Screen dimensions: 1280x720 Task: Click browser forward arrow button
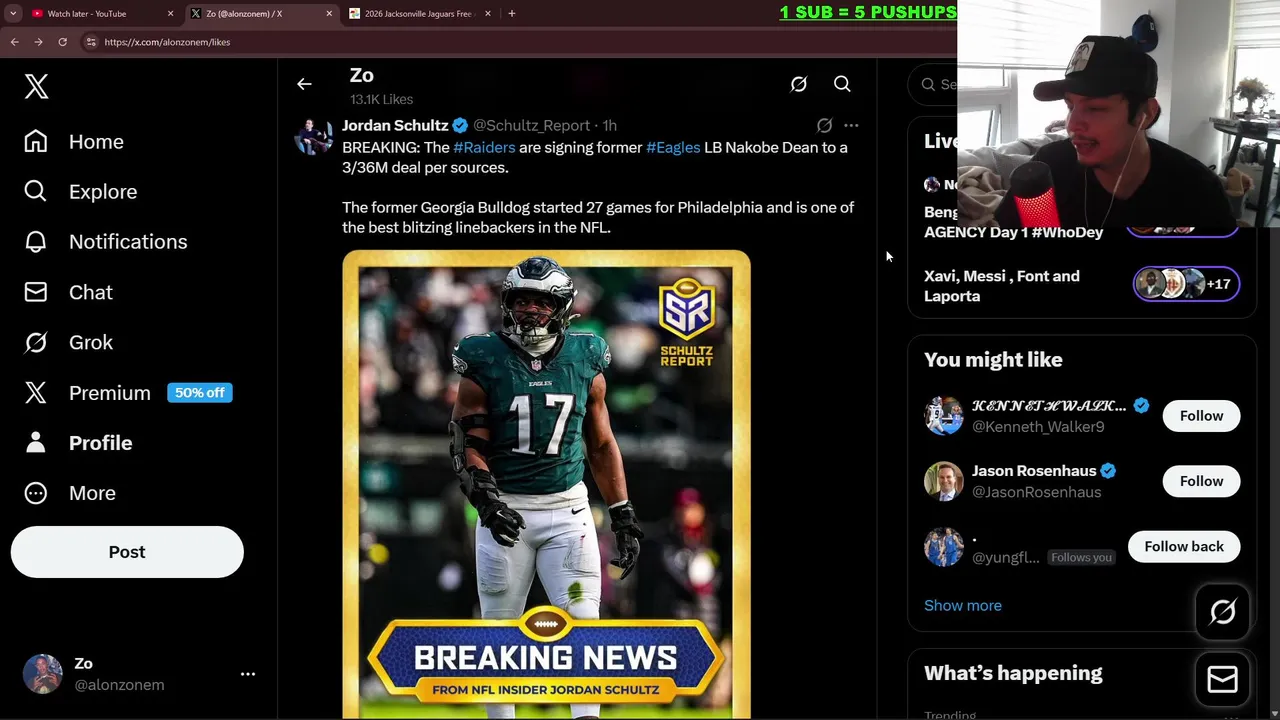coord(38,42)
